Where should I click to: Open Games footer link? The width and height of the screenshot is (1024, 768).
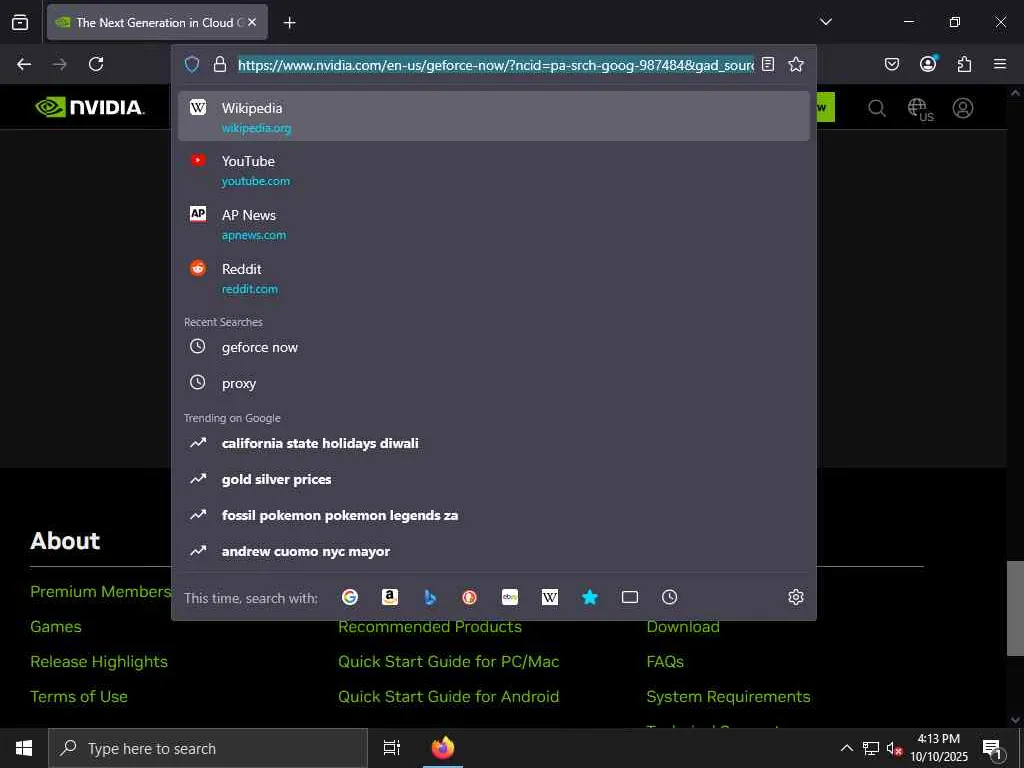[x=56, y=626]
